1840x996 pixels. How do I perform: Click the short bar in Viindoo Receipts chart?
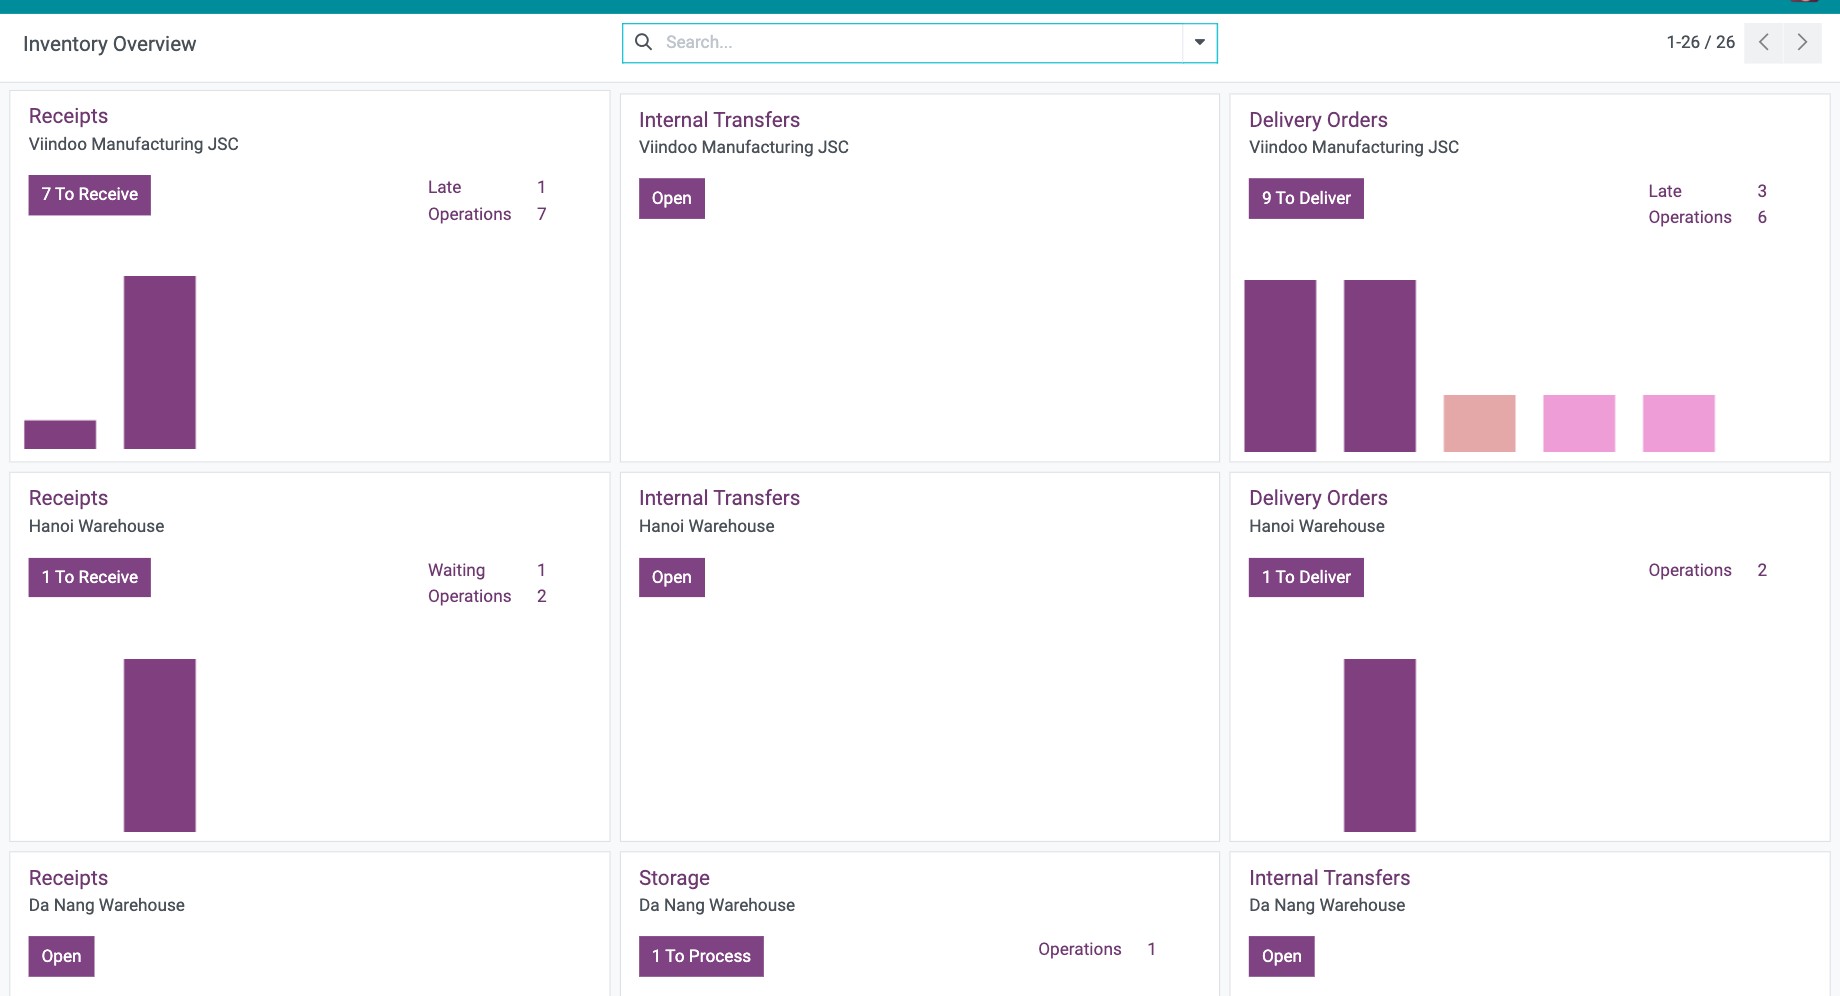[x=60, y=434]
